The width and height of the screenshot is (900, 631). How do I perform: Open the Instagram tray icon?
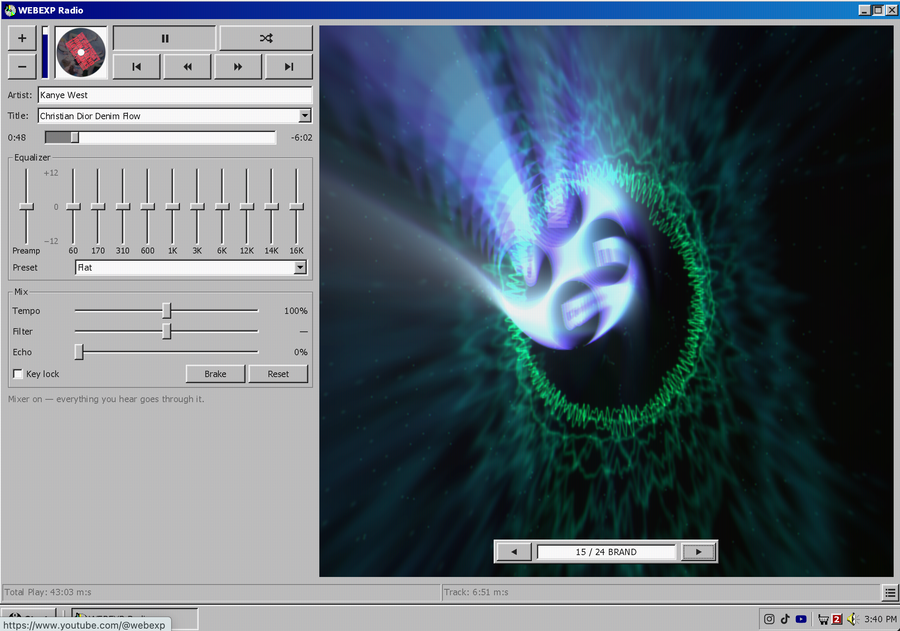tap(769, 619)
